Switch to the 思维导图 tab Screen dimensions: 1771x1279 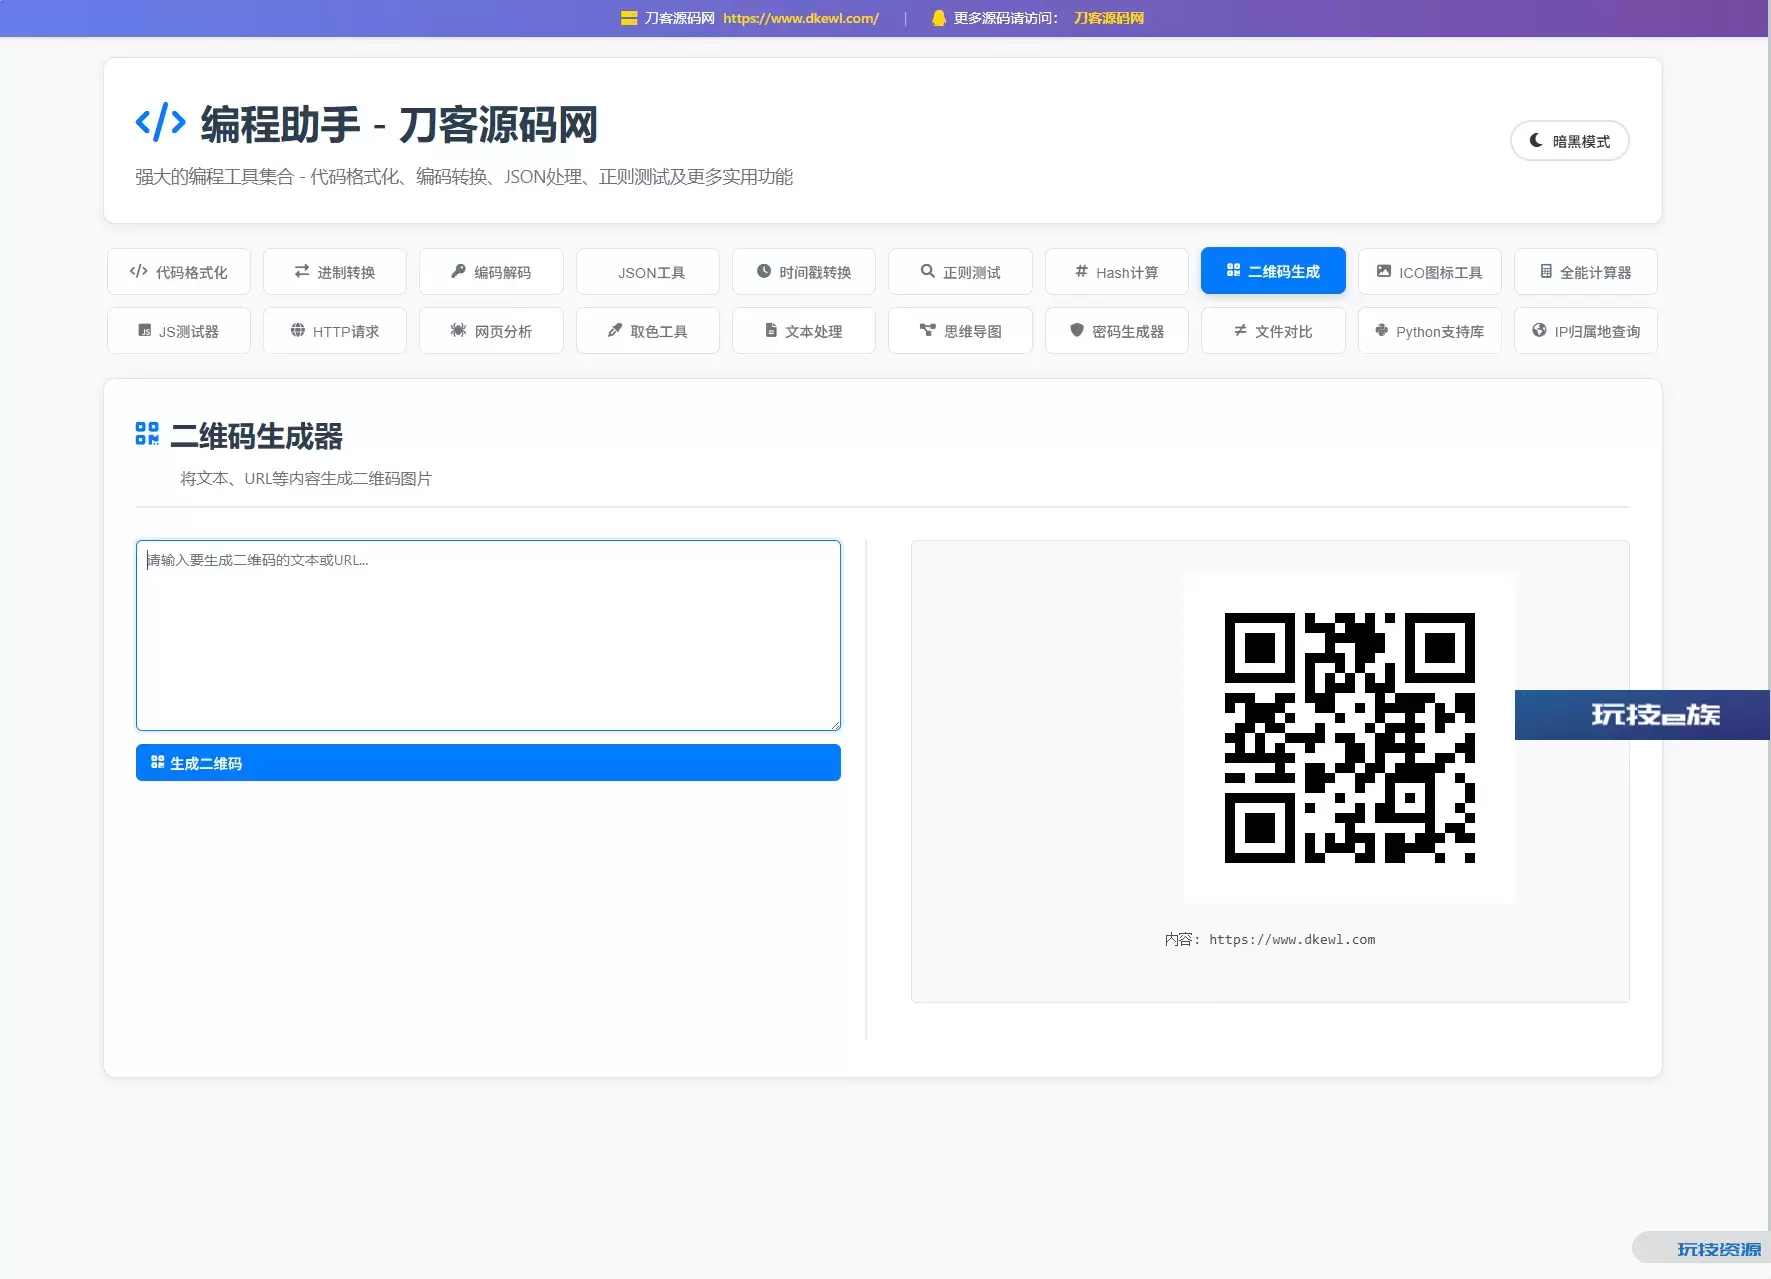click(960, 331)
